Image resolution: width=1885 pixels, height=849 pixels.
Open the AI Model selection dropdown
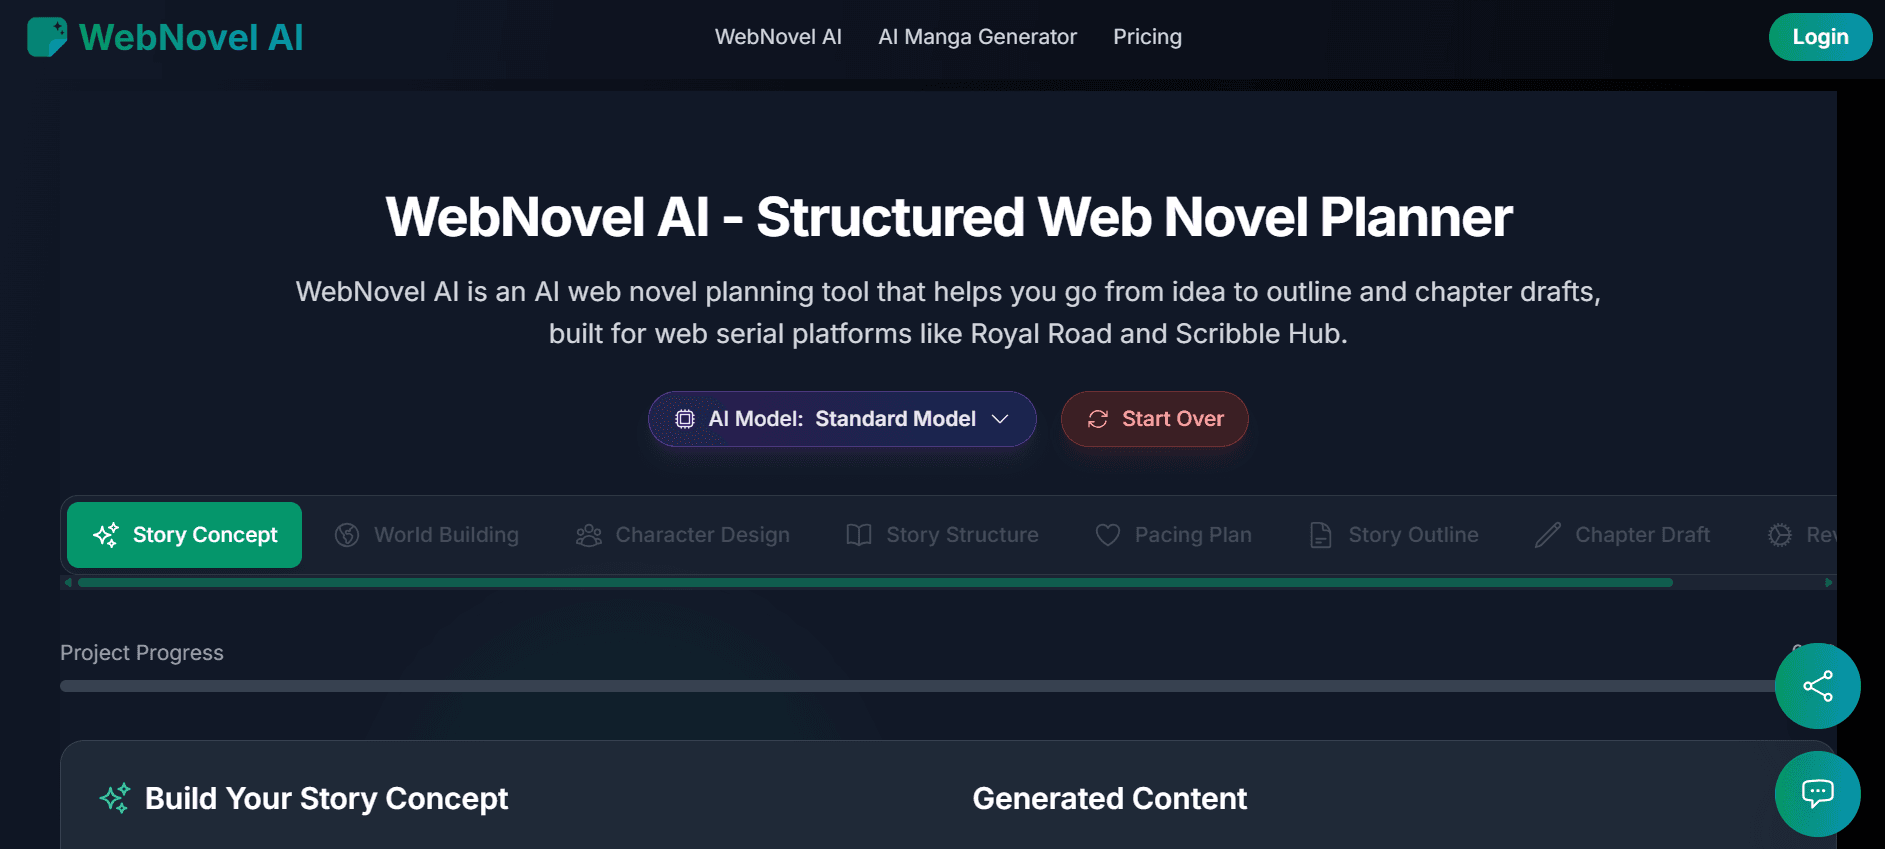pos(841,419)
